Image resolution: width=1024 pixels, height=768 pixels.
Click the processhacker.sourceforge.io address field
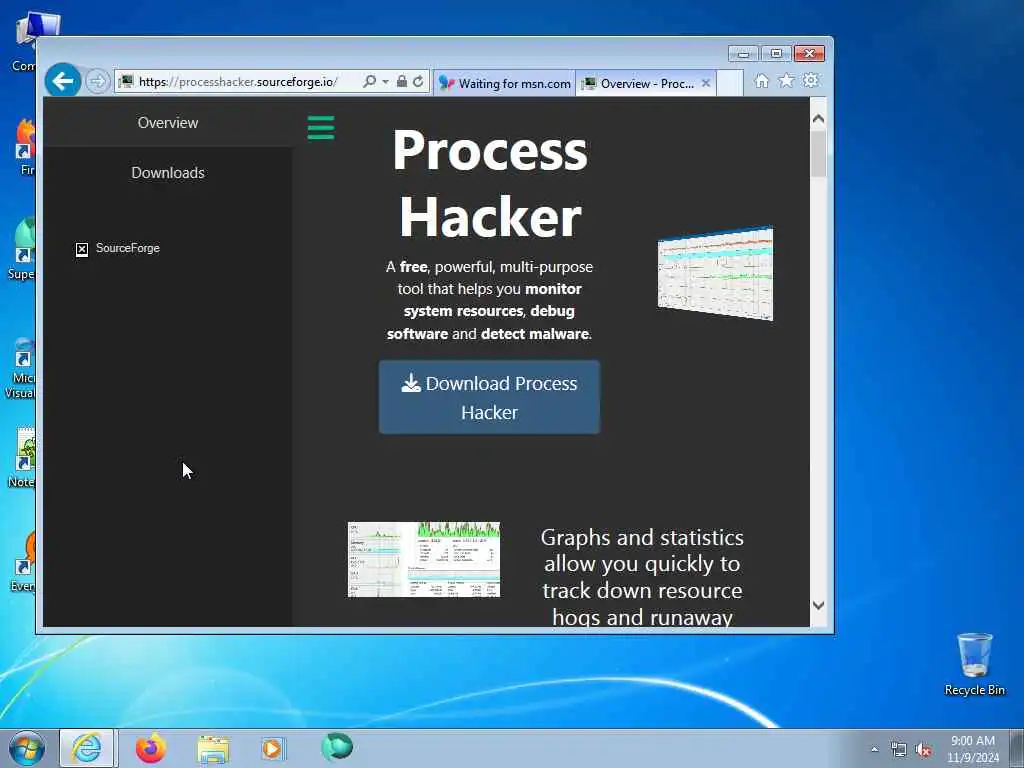[238, 82]
